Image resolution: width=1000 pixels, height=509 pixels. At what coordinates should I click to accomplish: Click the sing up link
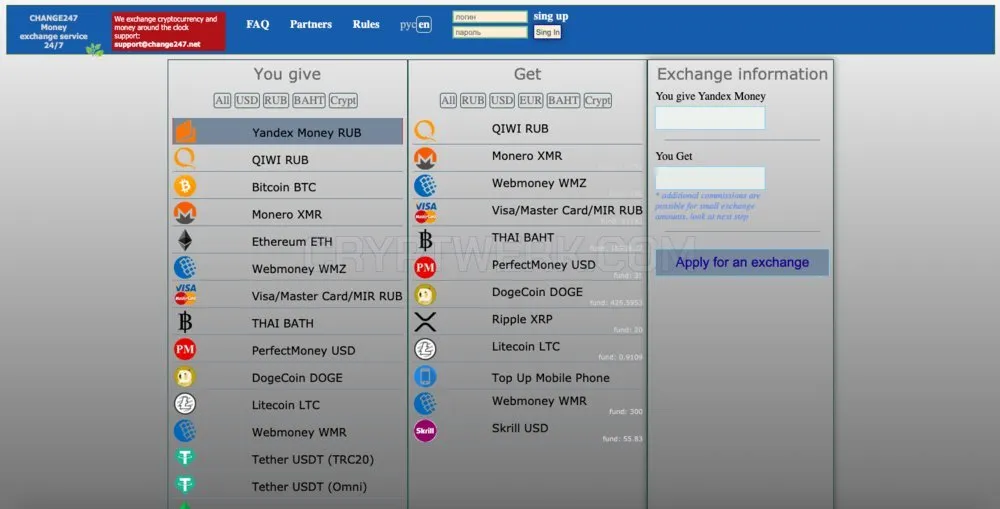[x=551, y=16]
